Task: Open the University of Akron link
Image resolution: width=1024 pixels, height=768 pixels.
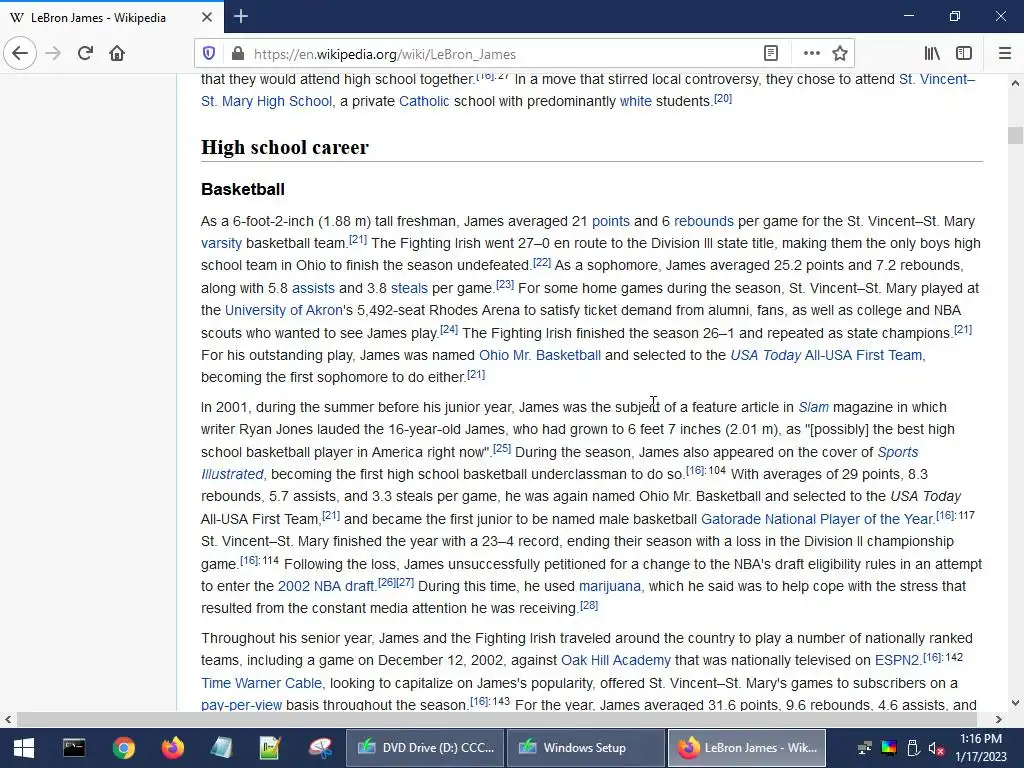Action: pyautogui.click(x=283, y=310)
